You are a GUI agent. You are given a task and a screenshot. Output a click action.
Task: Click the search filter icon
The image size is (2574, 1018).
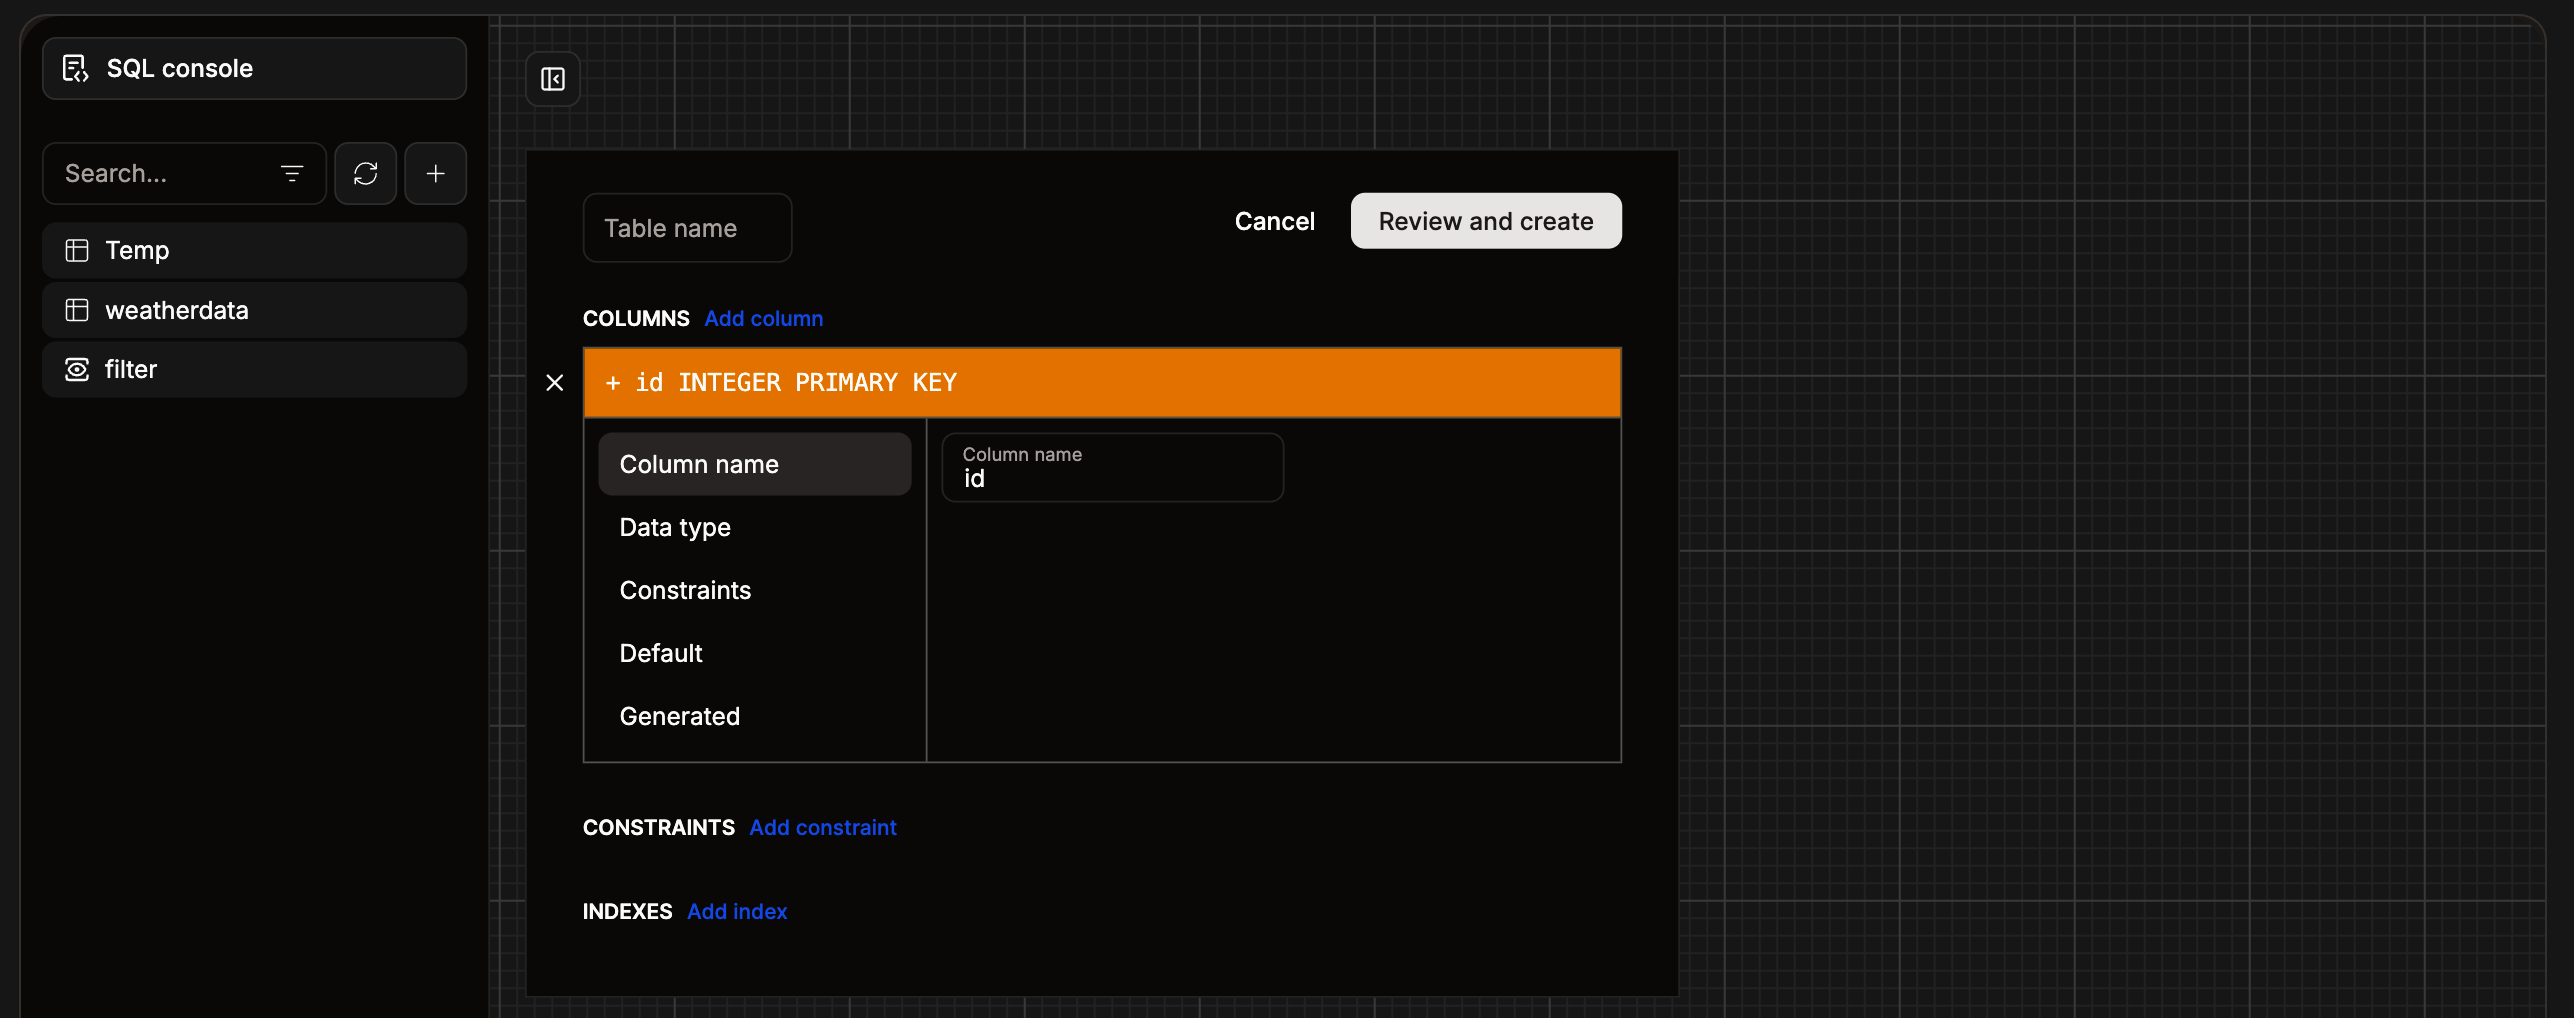[x=291, y=173]
